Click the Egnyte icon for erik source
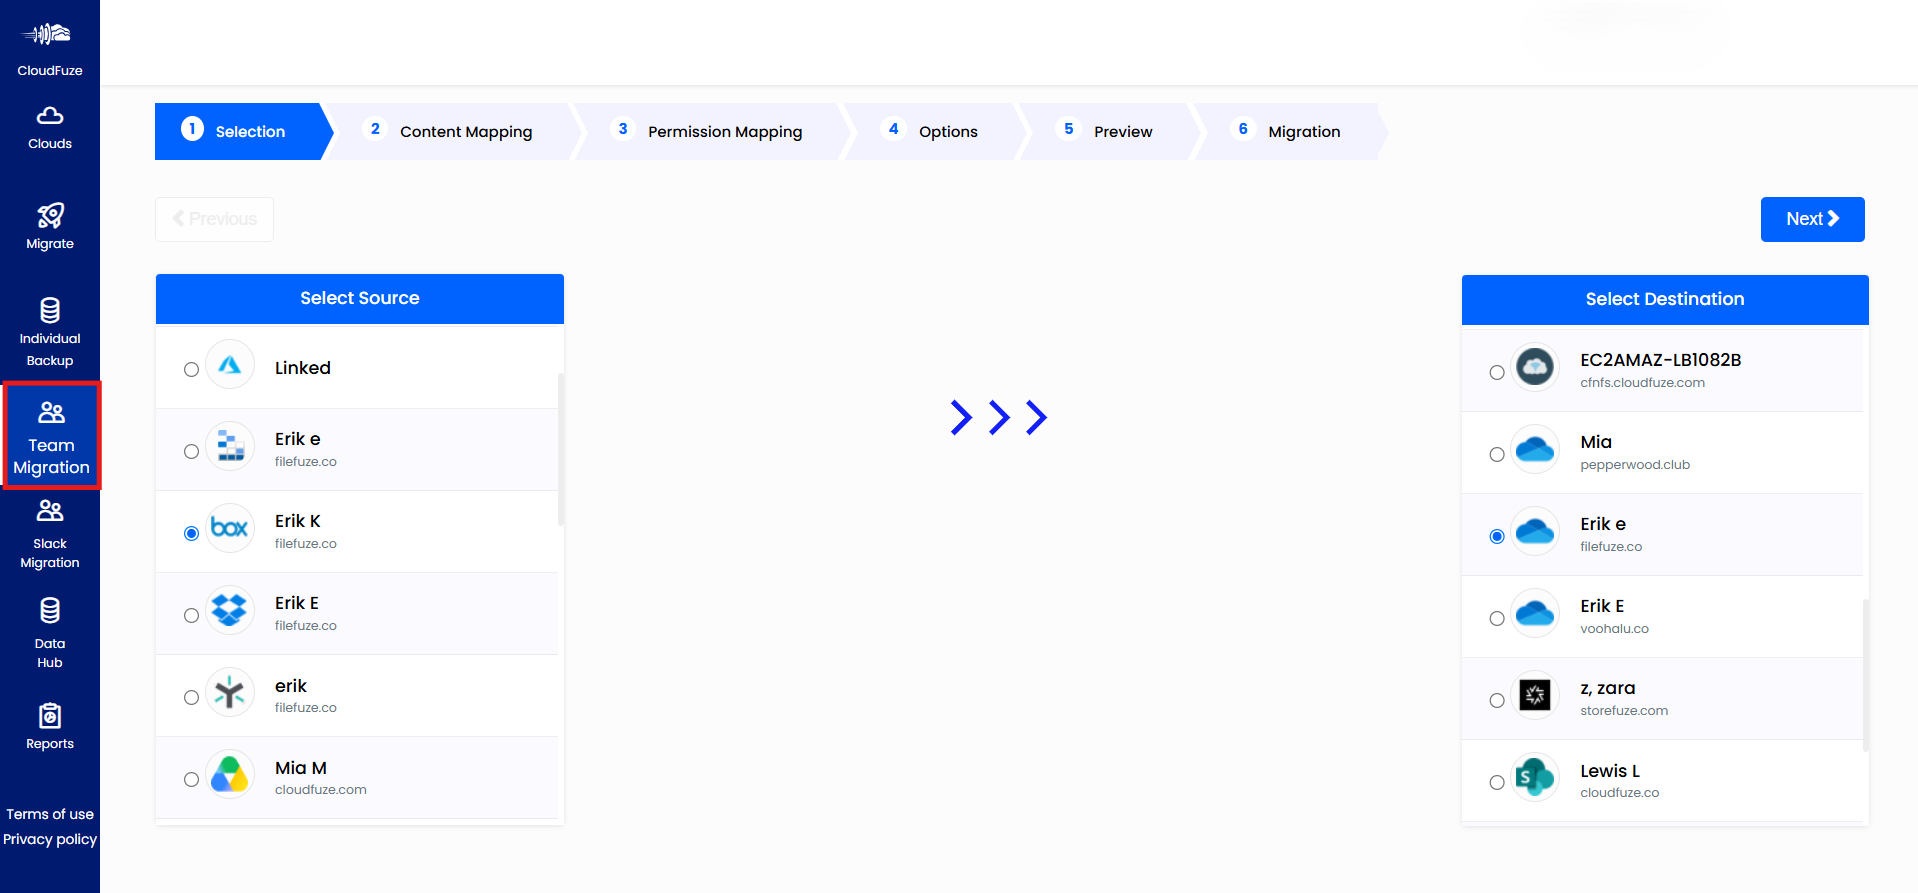This screenshot has width=1918, height=893. 230,692
